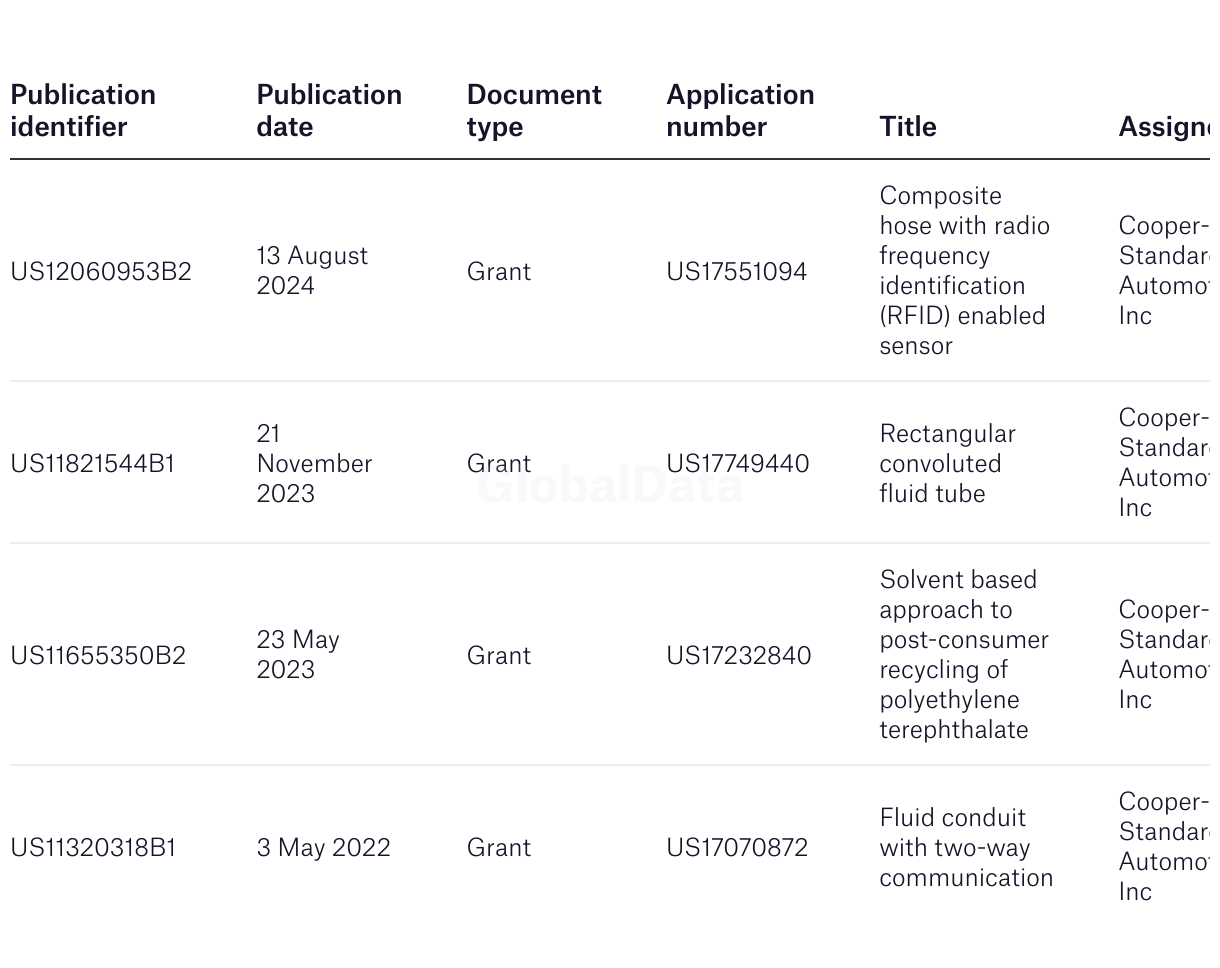Click the Rectangular convoluted fluid tube title
The image size is (1220, 968).
click(947, 464)
